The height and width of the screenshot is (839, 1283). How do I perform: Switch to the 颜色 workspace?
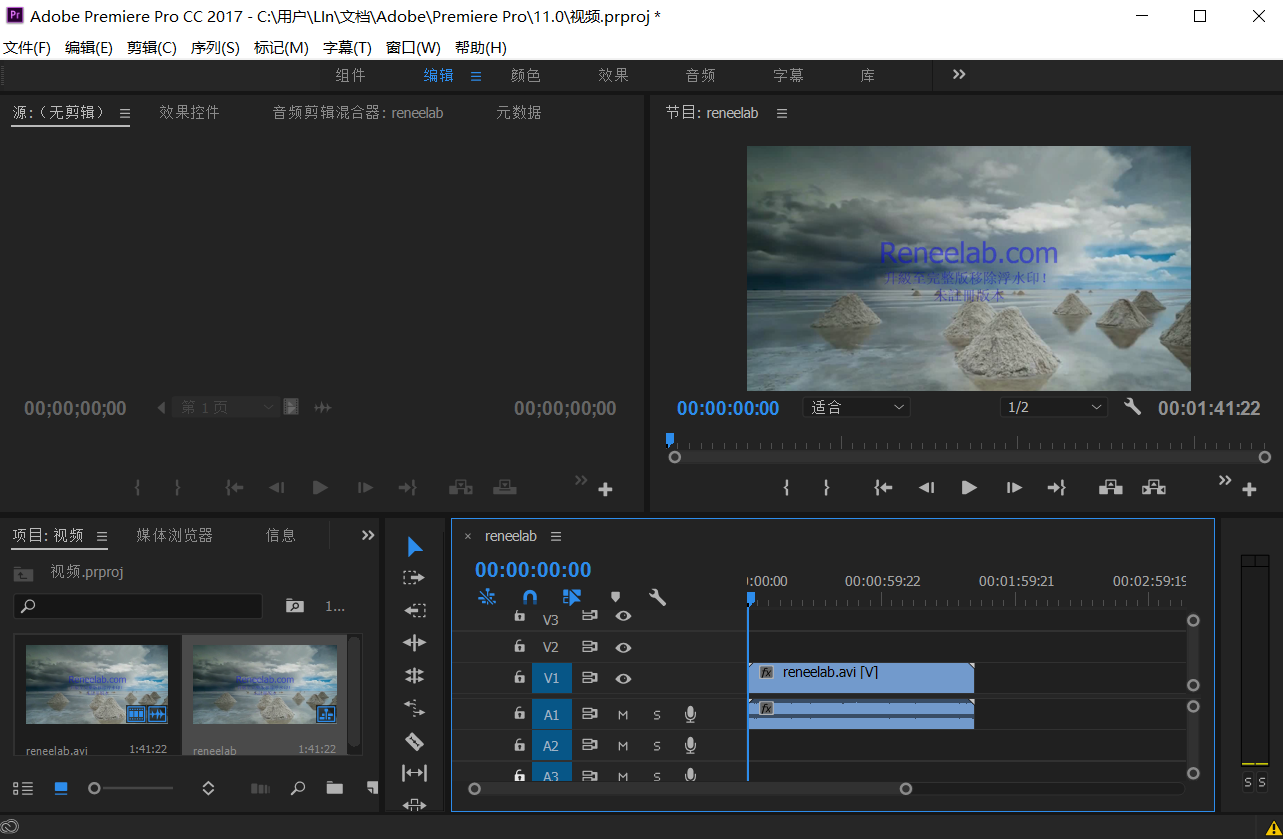coord(525,75)
